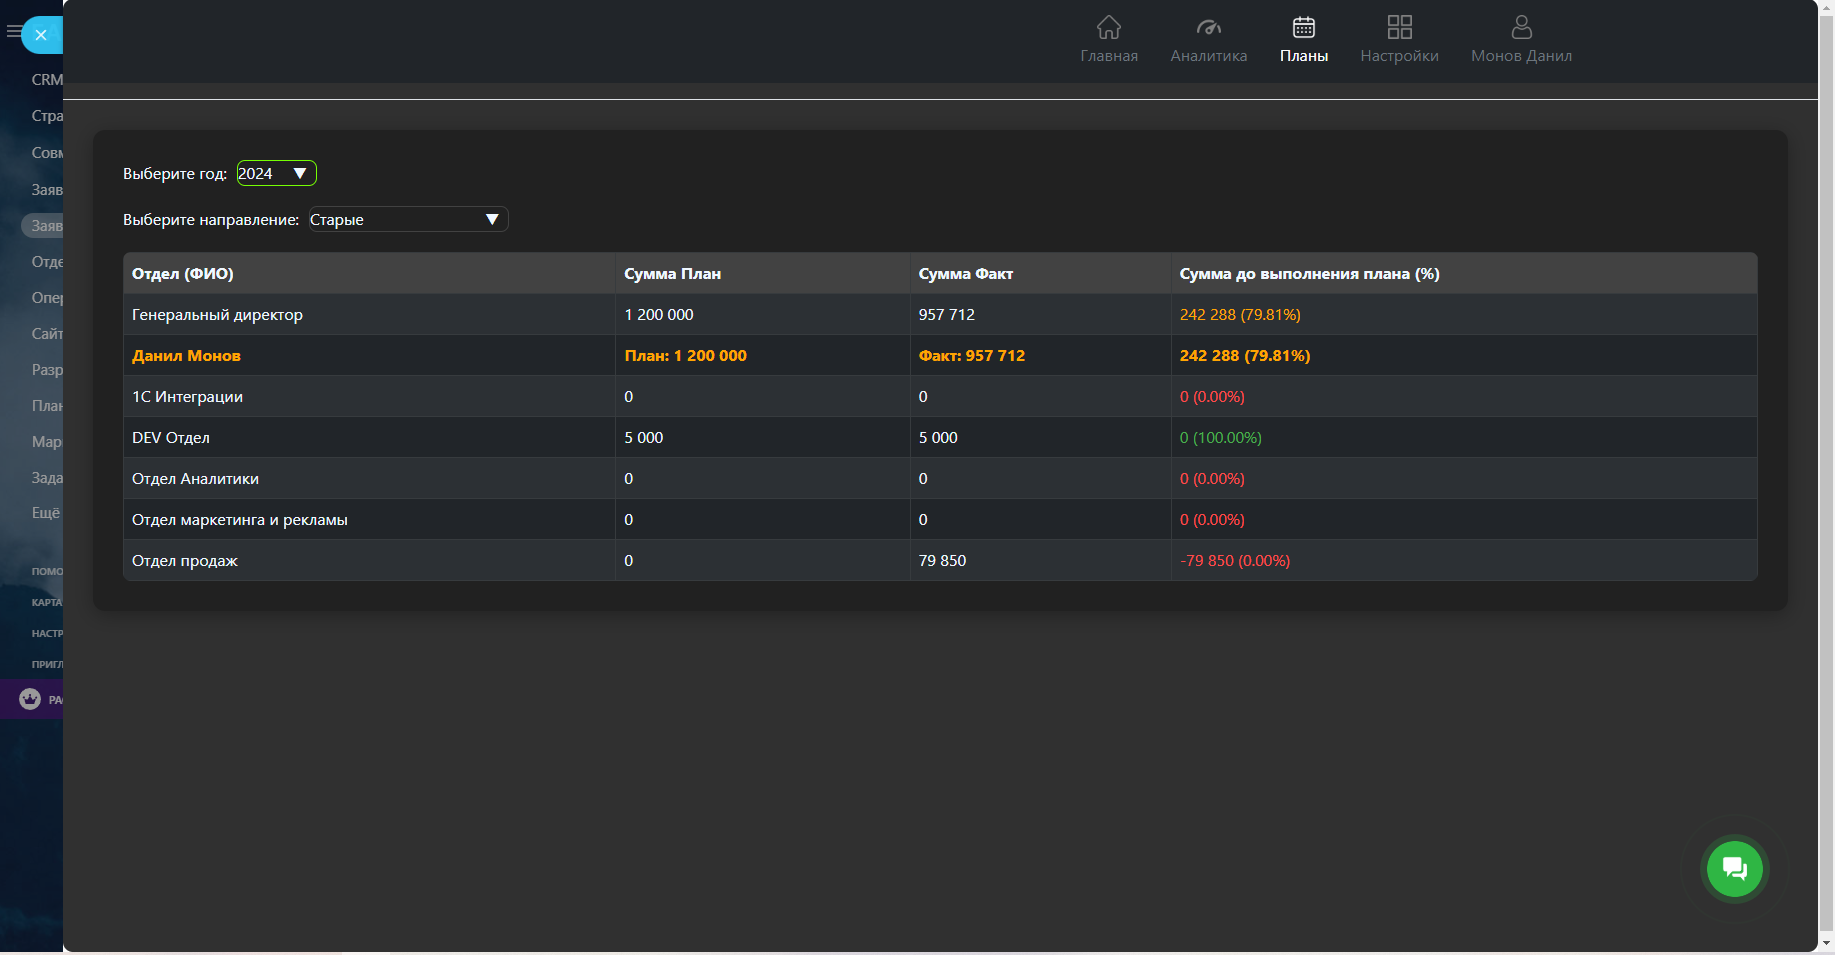The height and width of the screenshot is (955, 1835).
Task: Open Аналитика via the speedometer icon
Action: coord(1208,27)
